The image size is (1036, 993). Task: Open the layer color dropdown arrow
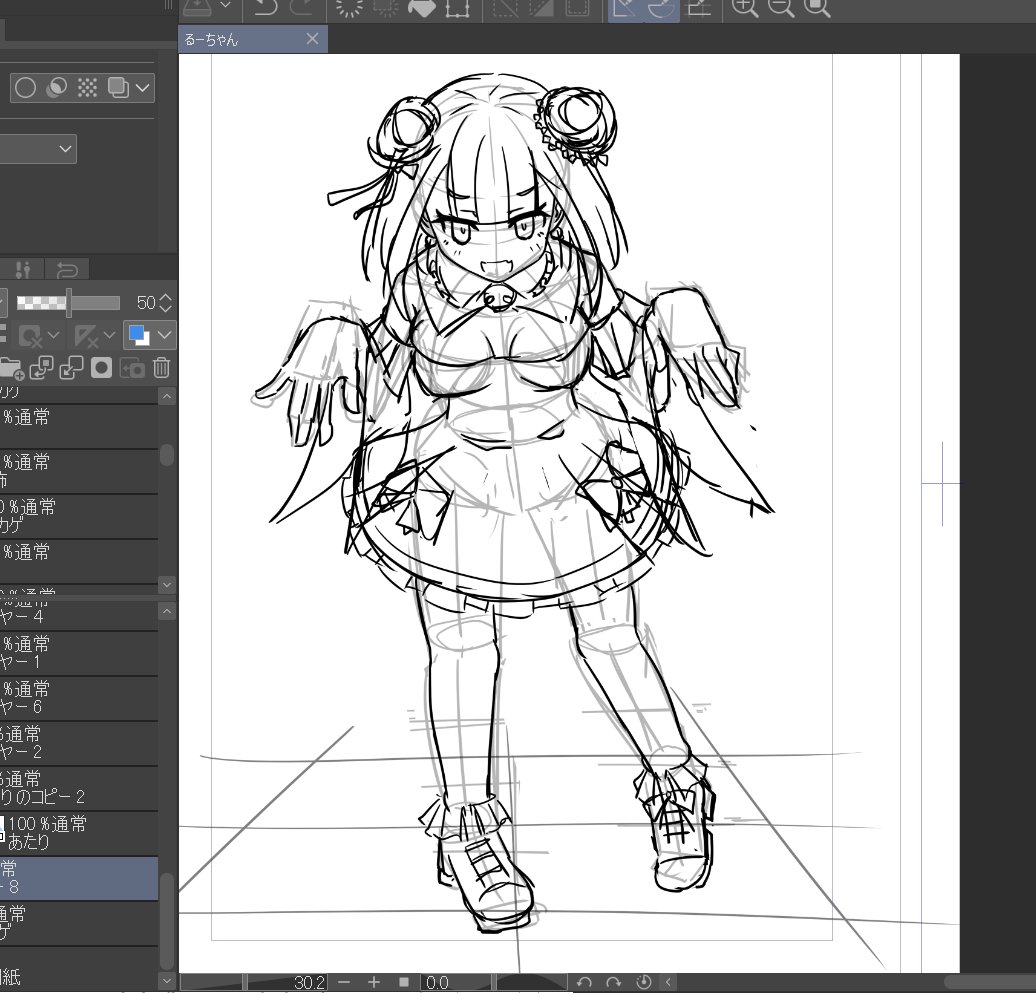(165, 335)
